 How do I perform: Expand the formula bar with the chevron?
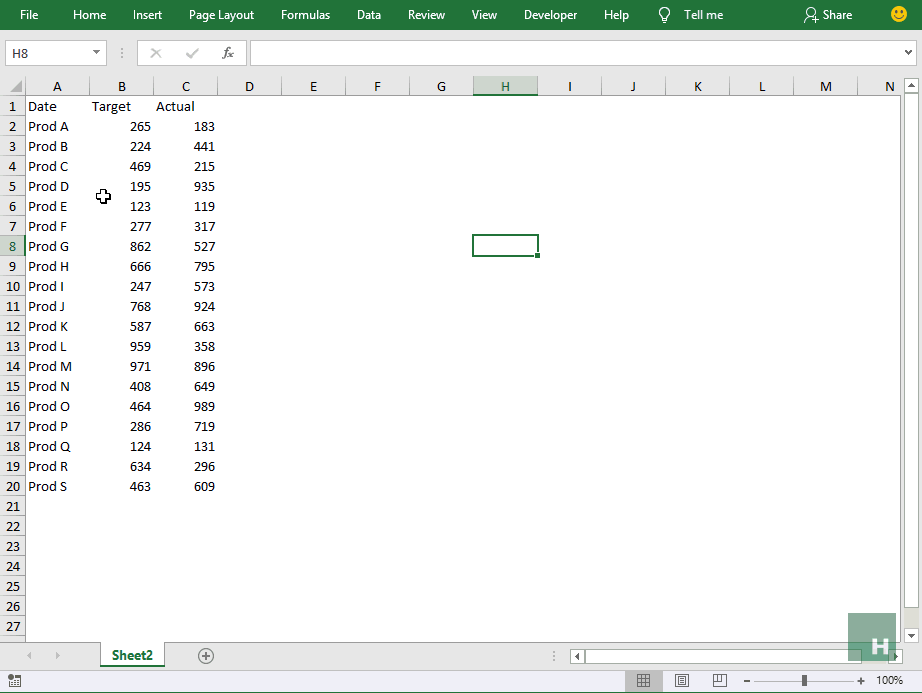tap(908, 53)
